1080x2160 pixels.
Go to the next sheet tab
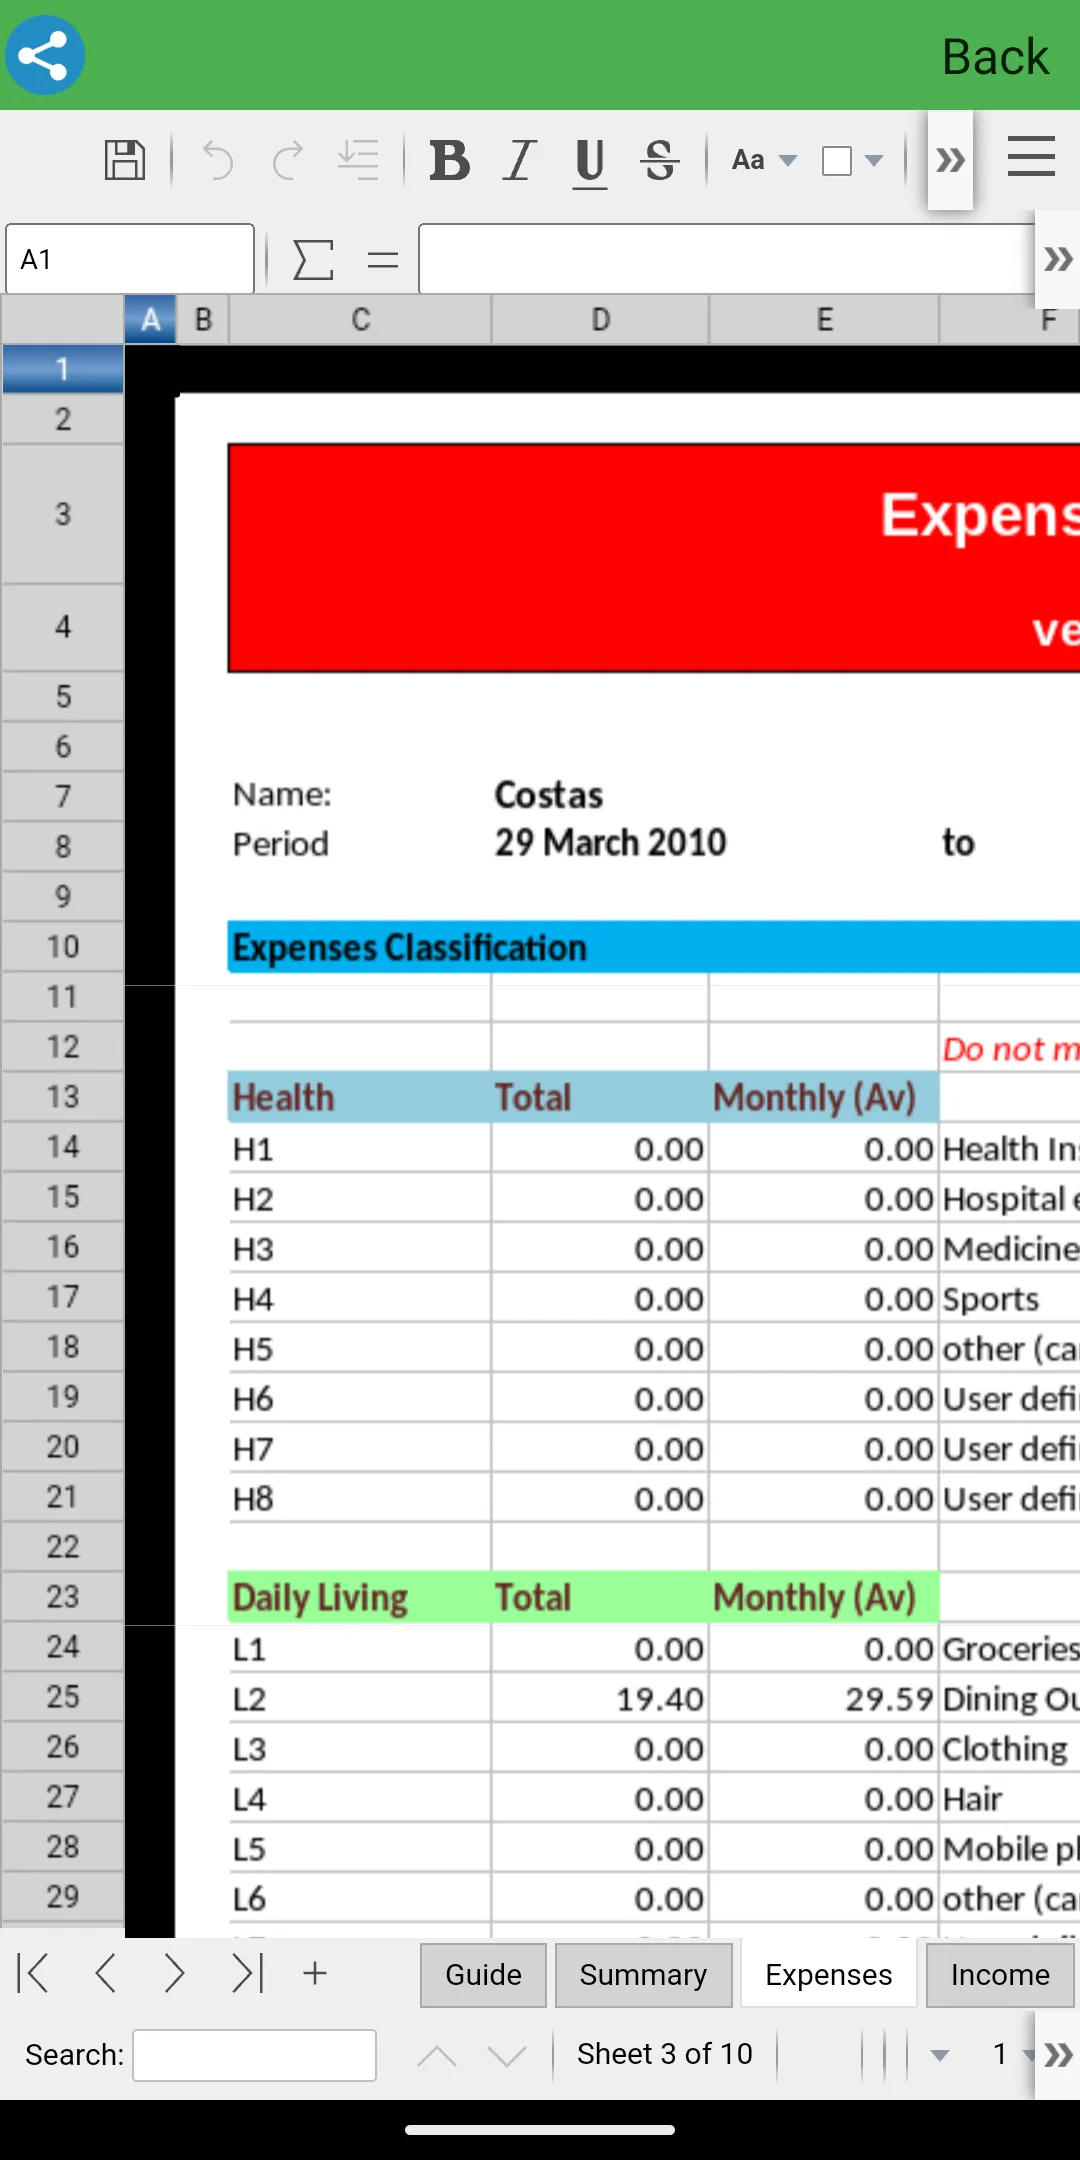(x=174, y=1974)
